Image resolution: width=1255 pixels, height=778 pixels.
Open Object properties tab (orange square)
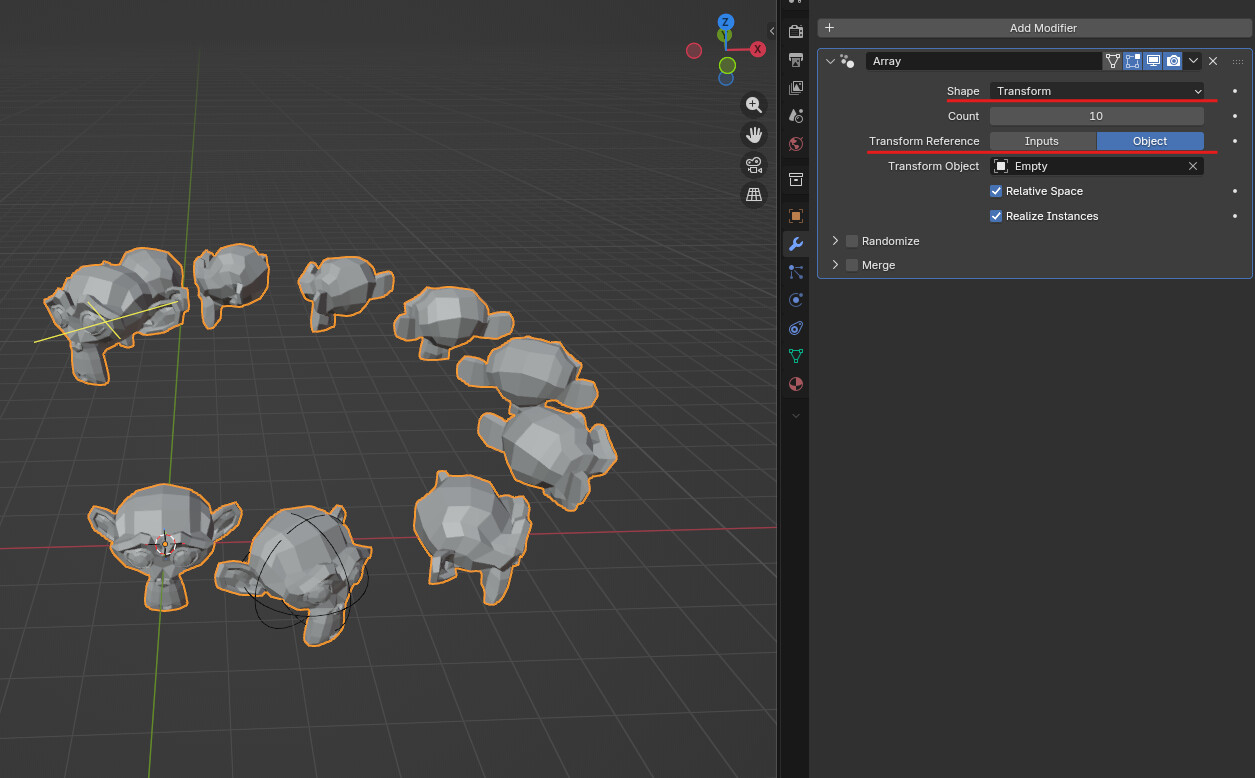pyautogui.click(x=796, y=216)
